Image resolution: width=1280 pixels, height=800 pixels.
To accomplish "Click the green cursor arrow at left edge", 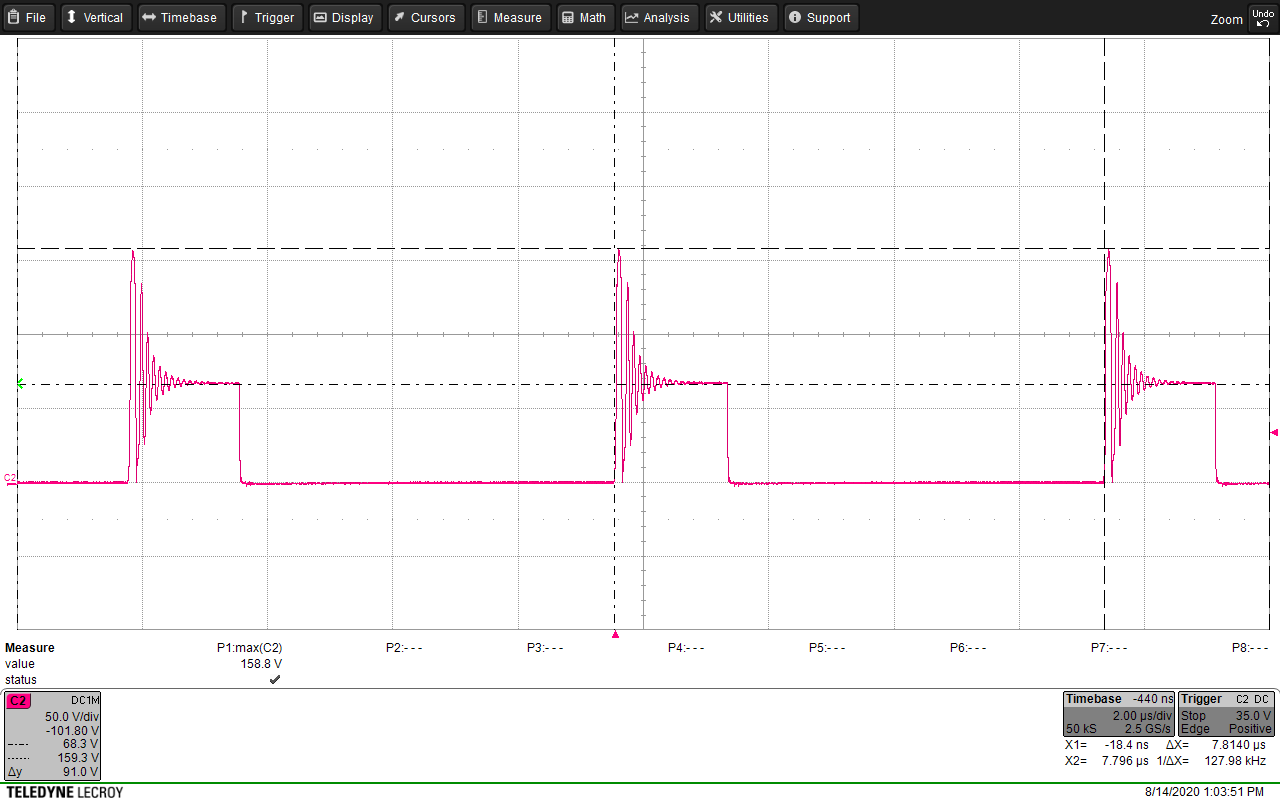I will (20, 383).
